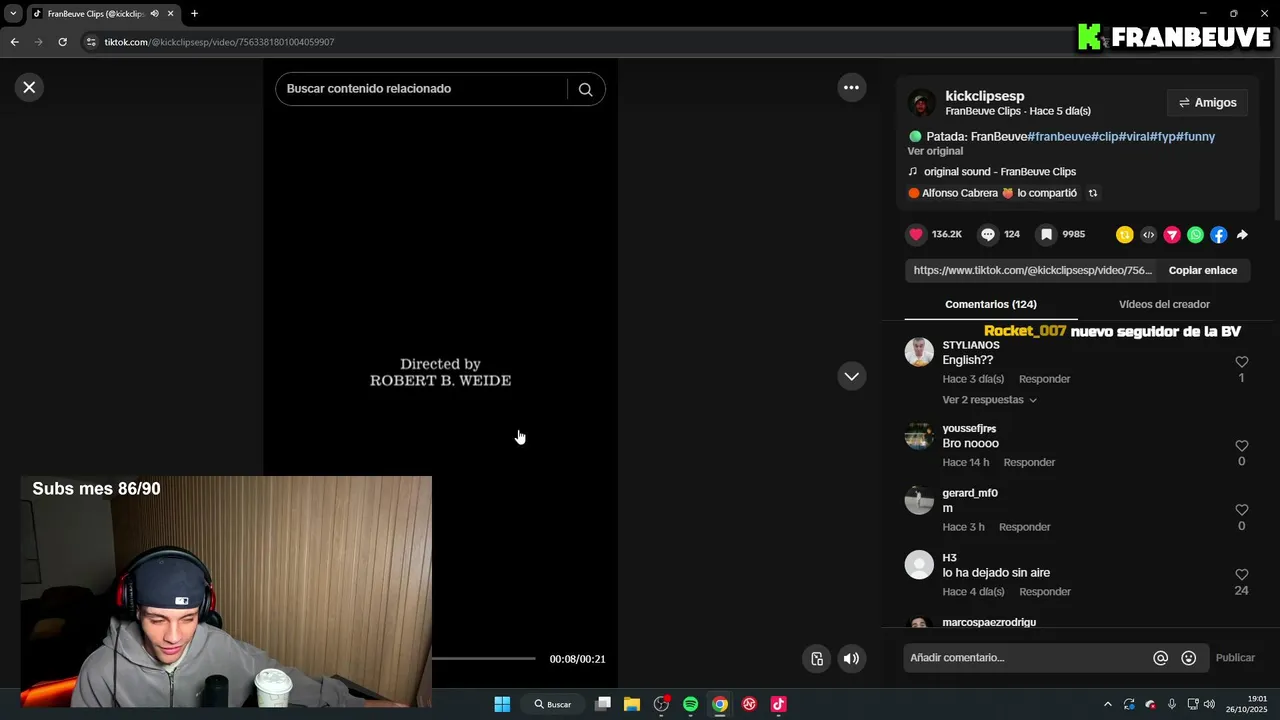
Task: Click the 'Copiar enlace' button
Action: [x=1203, y=270]
